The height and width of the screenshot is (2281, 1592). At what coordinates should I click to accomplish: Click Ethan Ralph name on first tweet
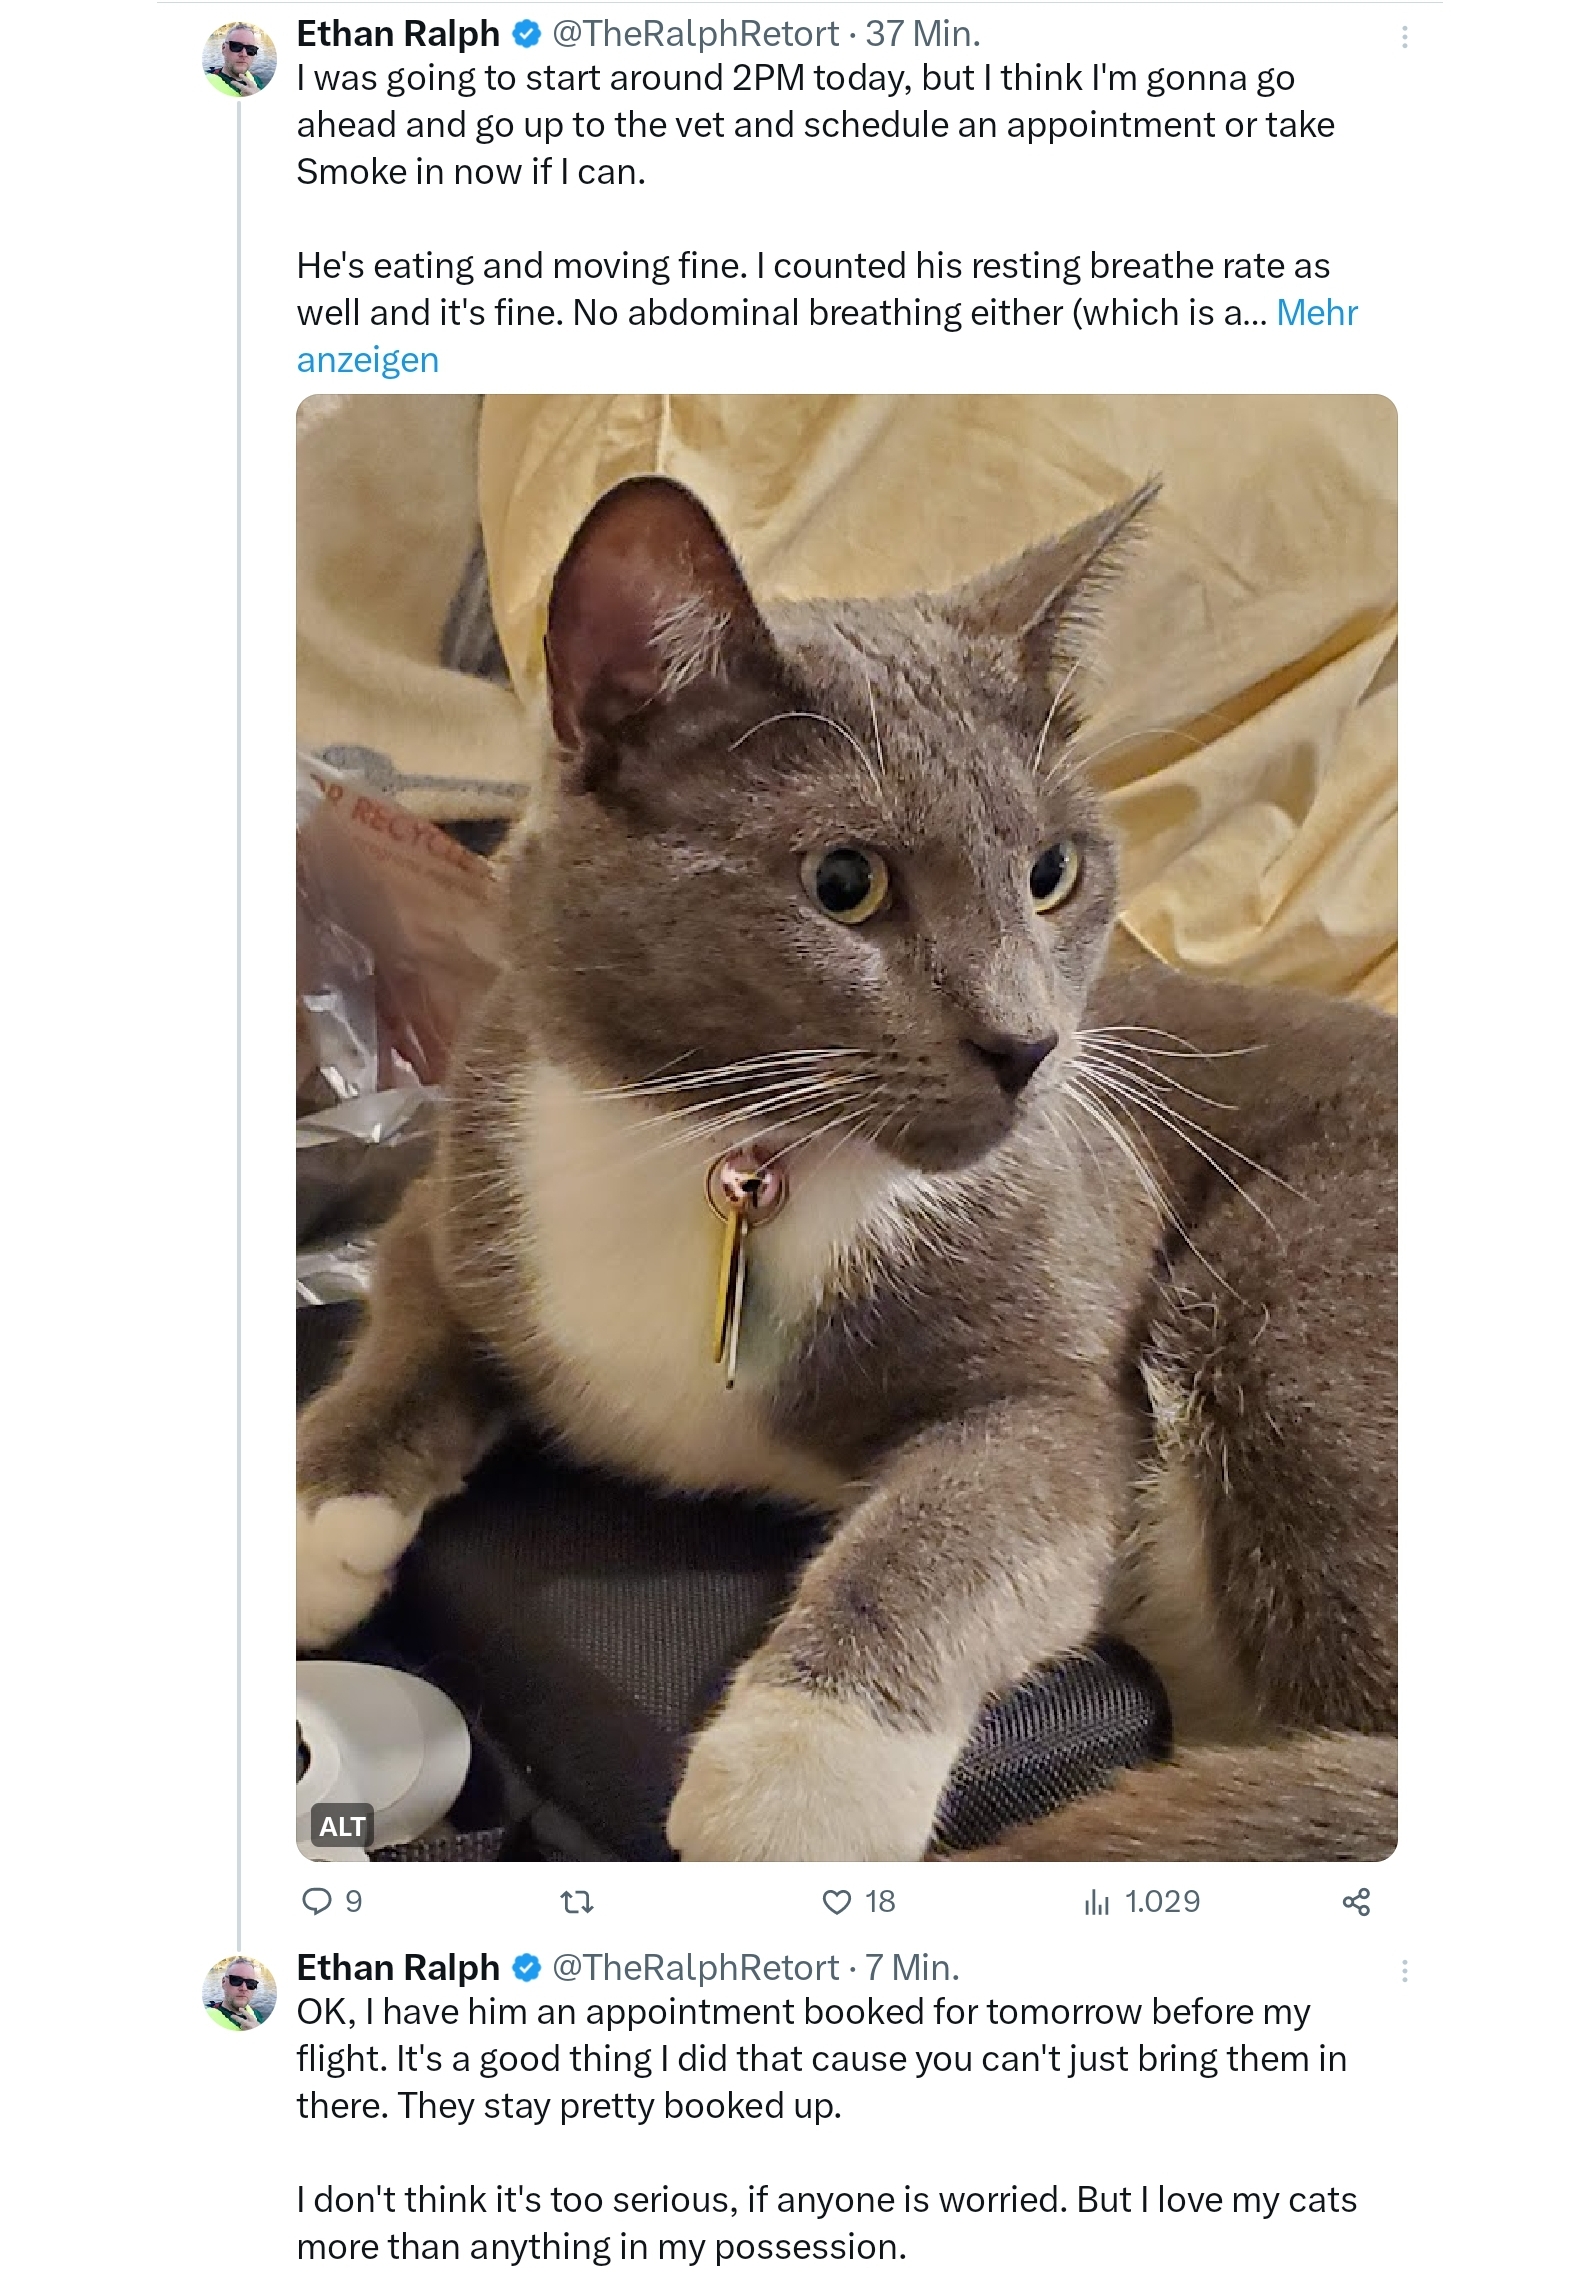click(398, 34)
